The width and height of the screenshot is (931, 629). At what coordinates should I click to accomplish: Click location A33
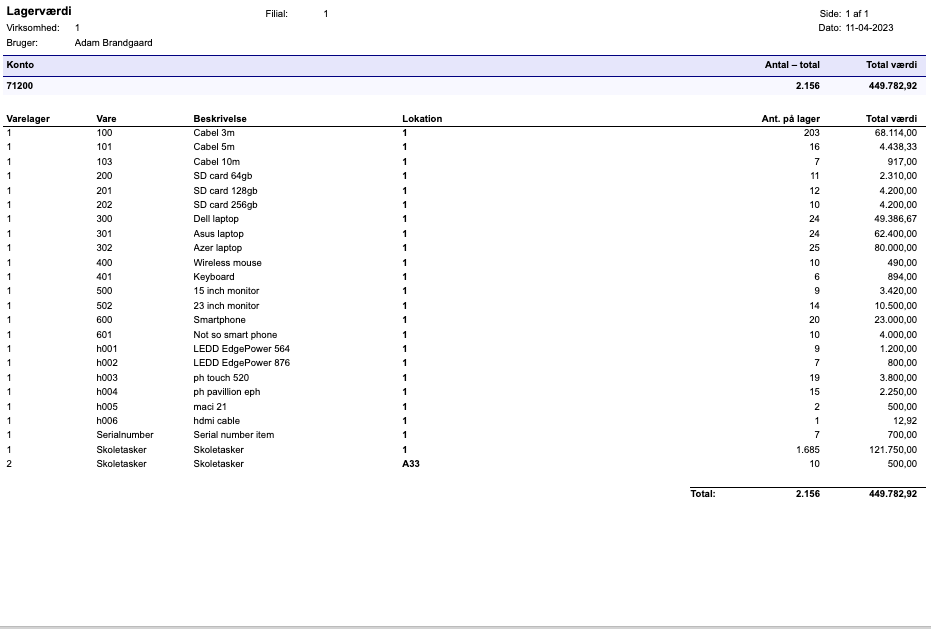click(x=411, y=464)
